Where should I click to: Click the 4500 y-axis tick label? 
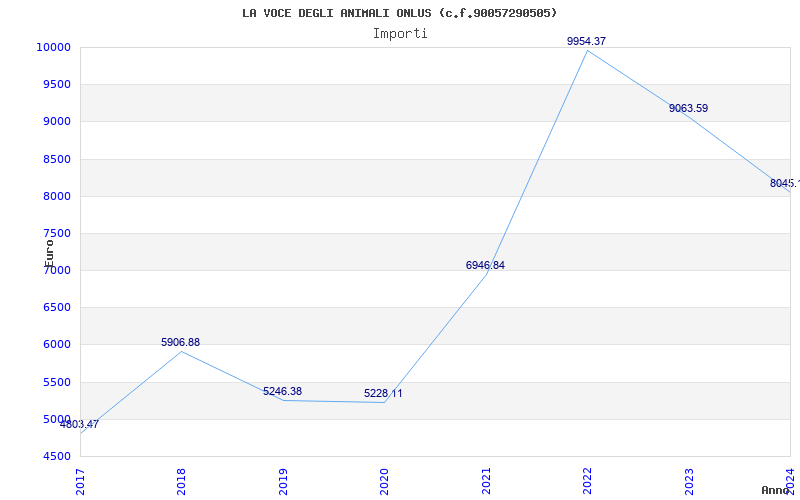[57, 456]
